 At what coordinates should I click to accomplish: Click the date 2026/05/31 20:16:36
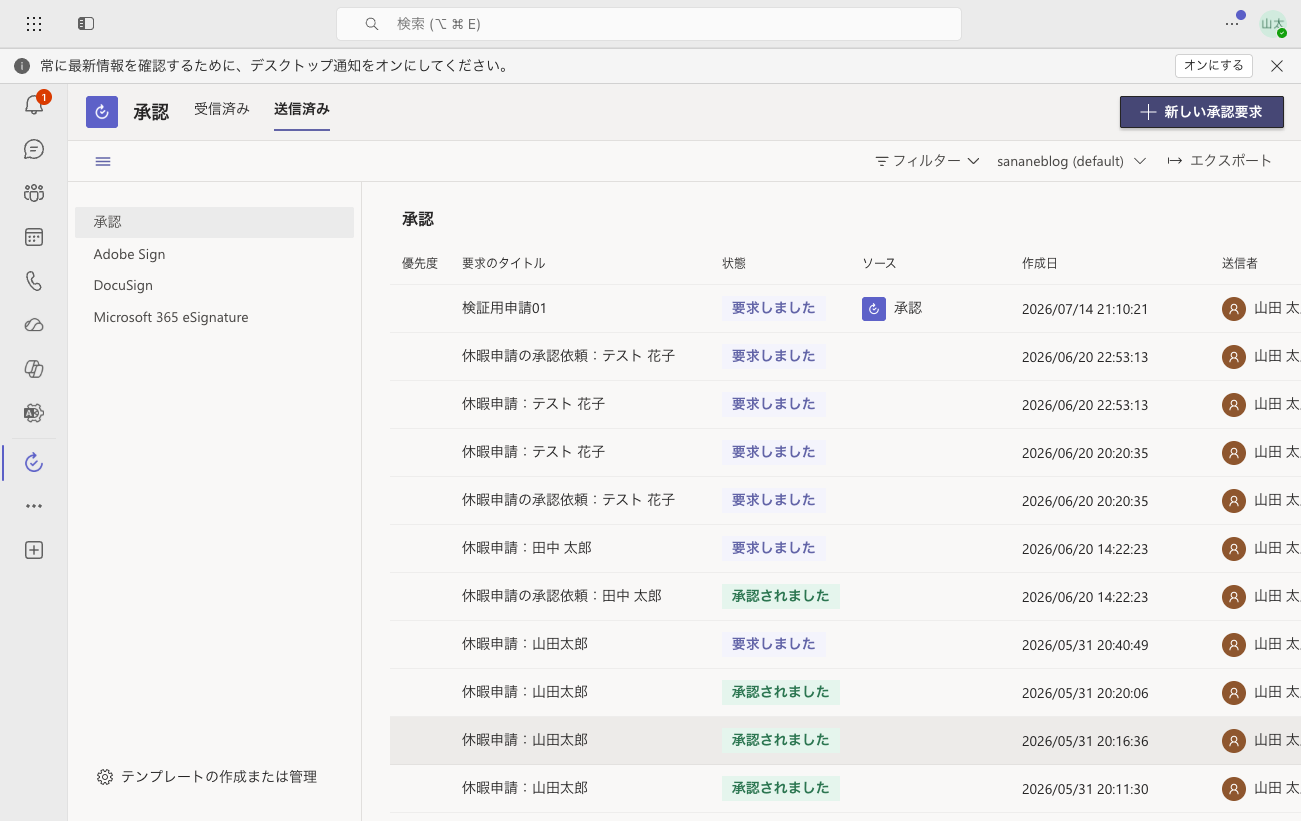(x=1085, y=741)
